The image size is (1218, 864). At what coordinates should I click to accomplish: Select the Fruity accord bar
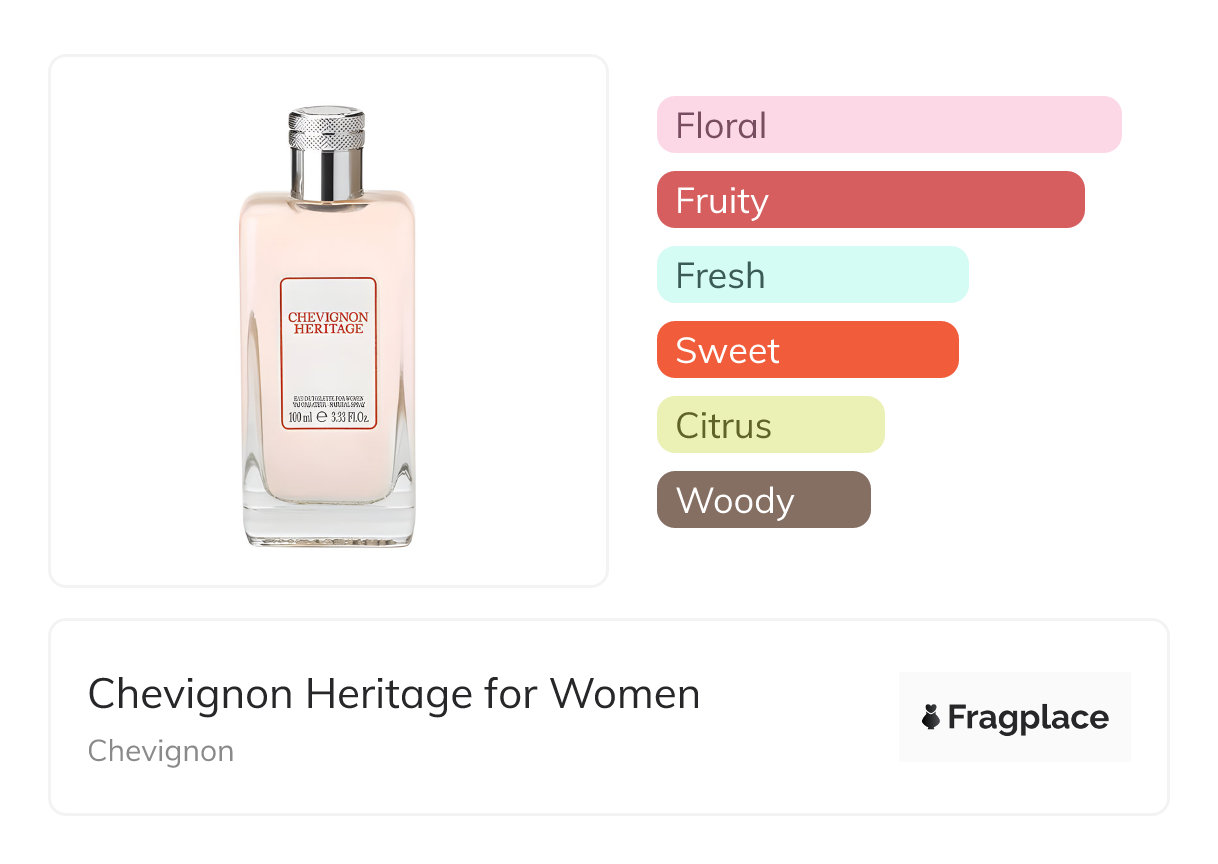871,200
